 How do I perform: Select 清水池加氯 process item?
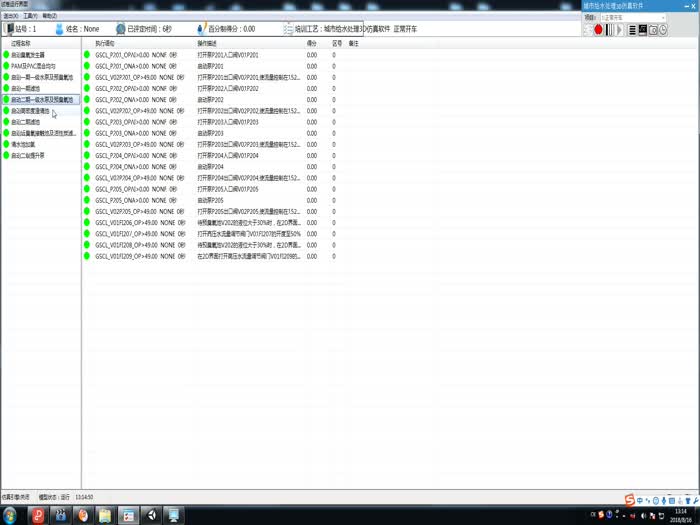23,144
